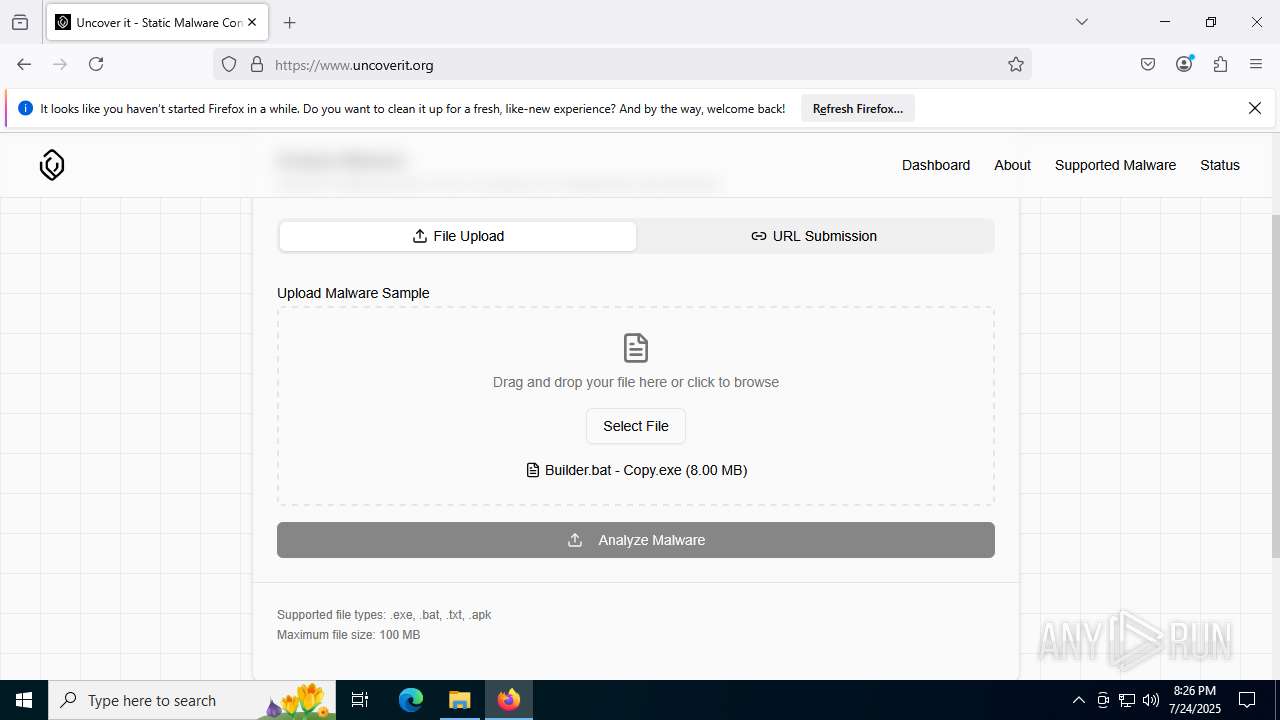The image size is (1280, 720).
Task: Save page to Pocket
Action: click(1148, 64)
